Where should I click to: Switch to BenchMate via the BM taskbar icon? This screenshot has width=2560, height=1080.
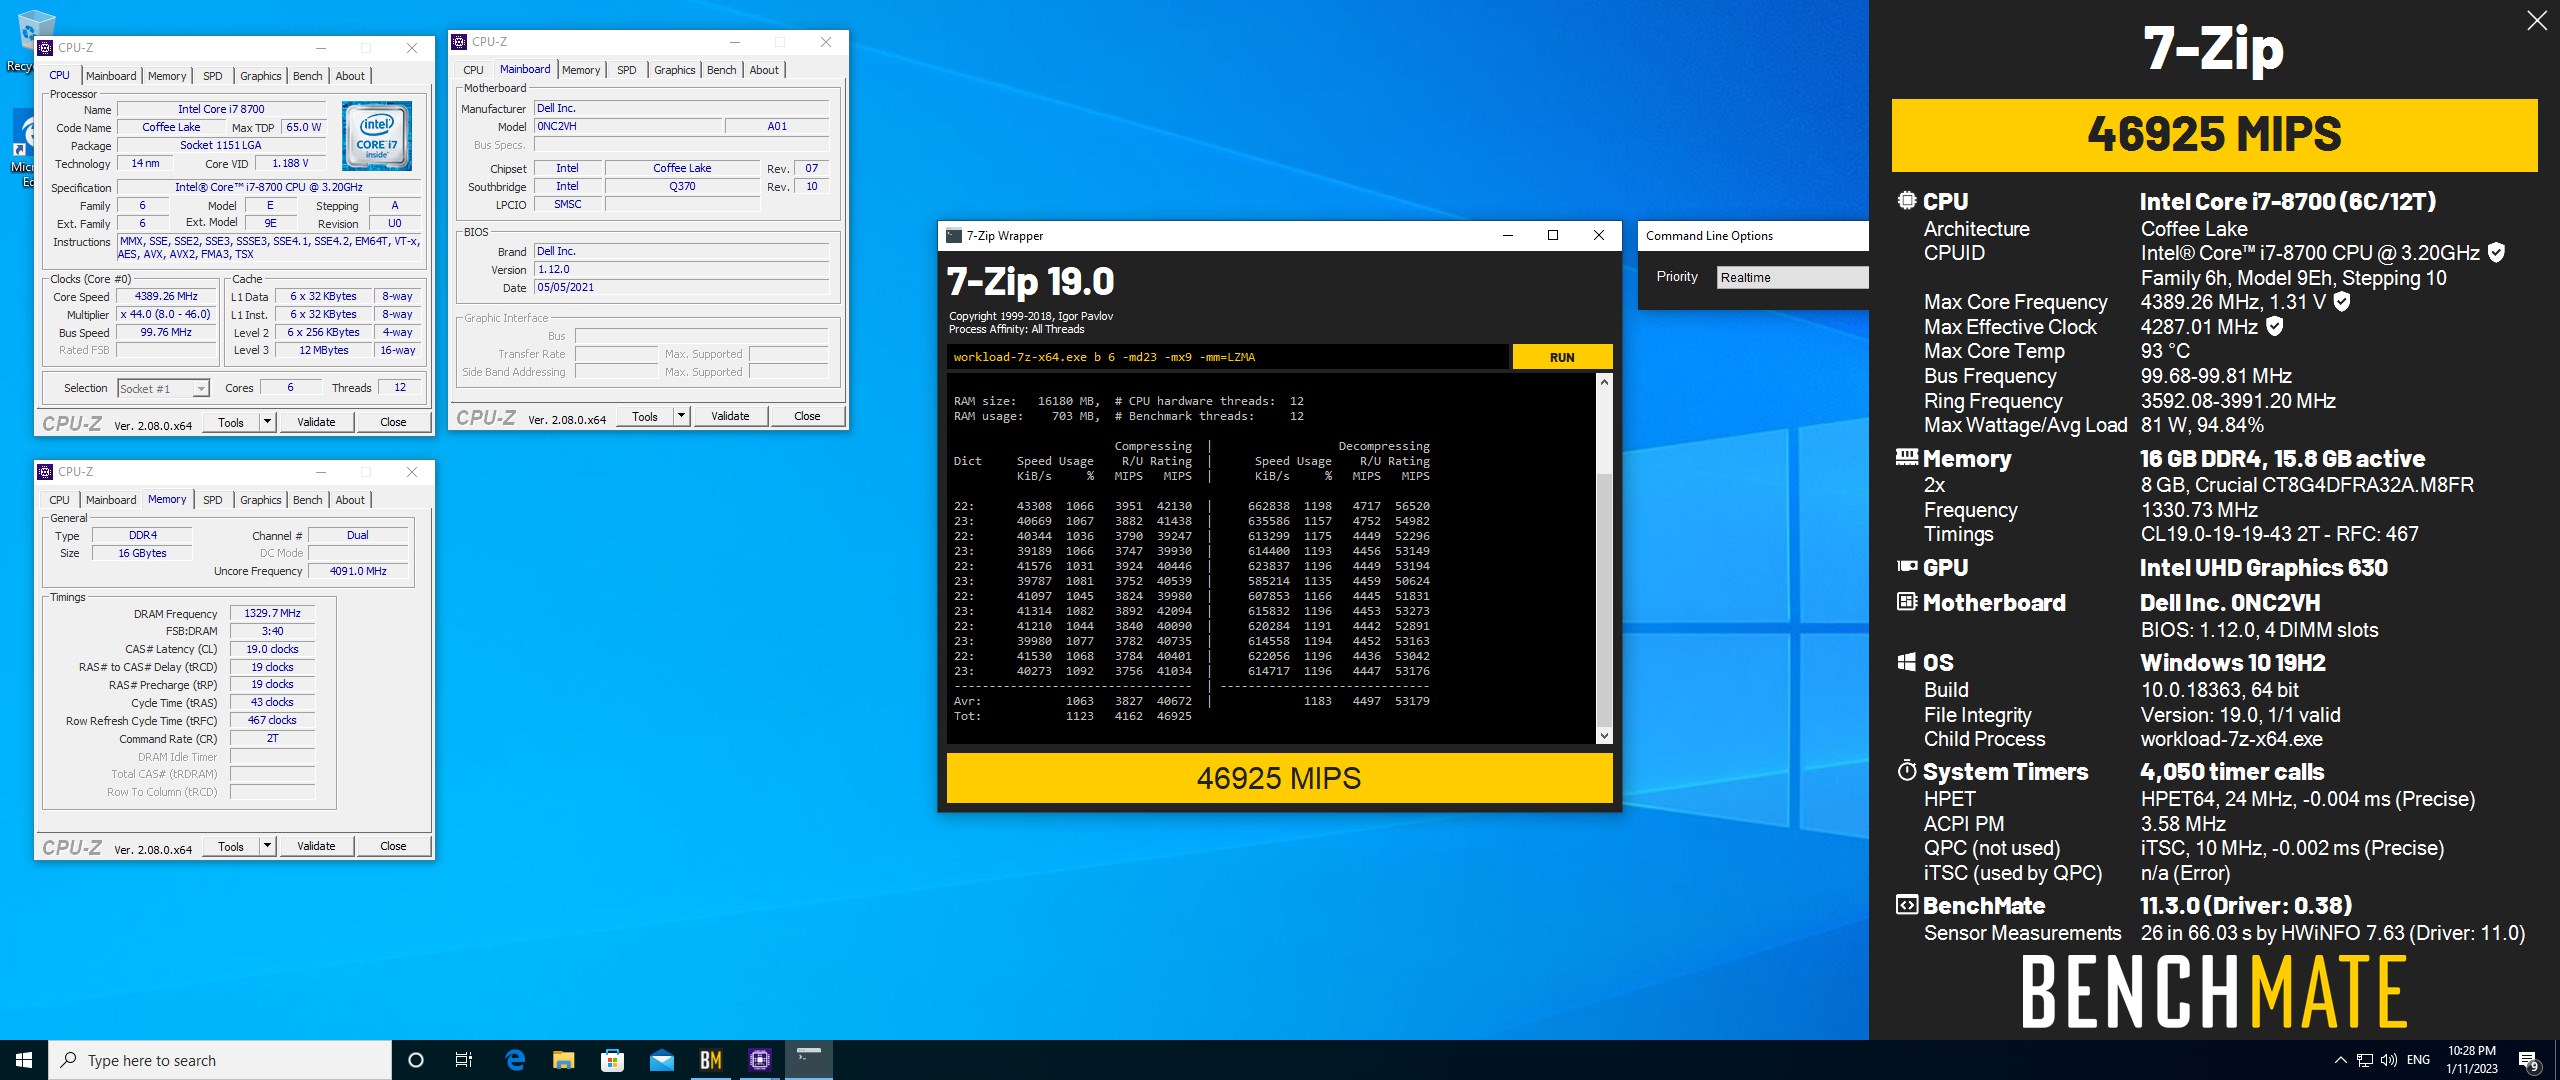pos(711,1060)
